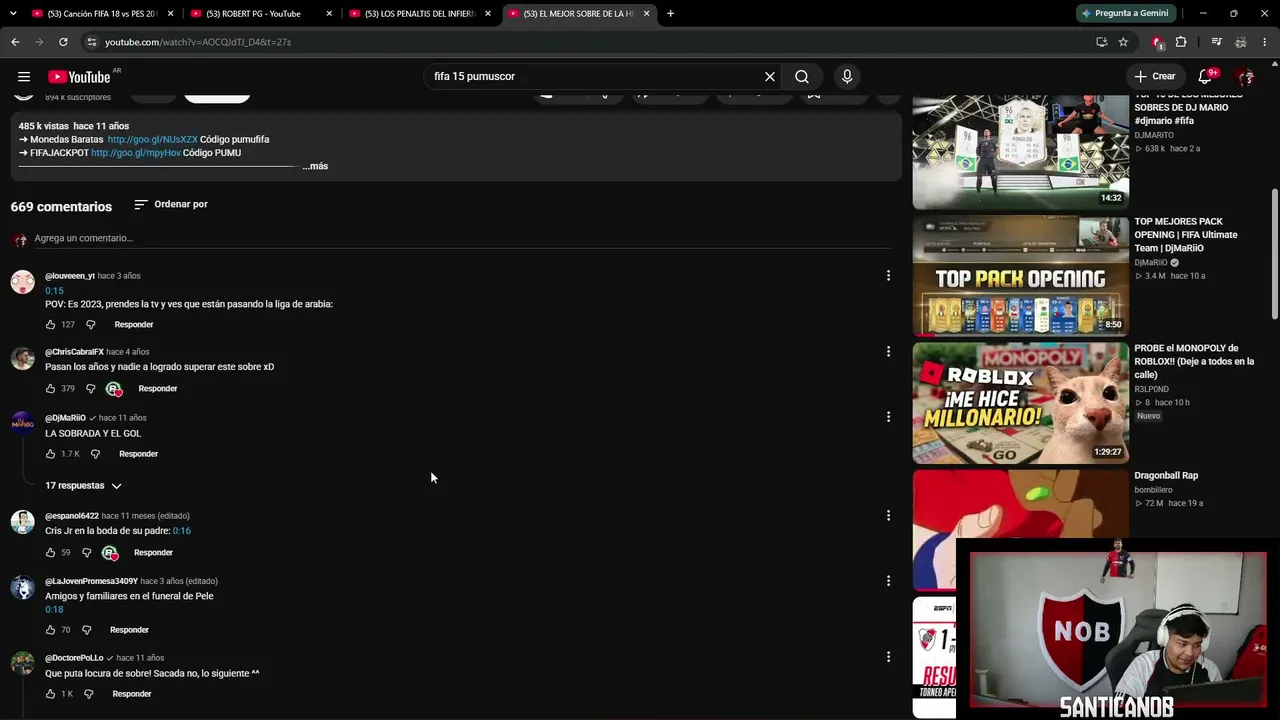Open the Chrome extensions puzzle icon
Viewport: 1280px width, 720px height.
click(1181, 42)
